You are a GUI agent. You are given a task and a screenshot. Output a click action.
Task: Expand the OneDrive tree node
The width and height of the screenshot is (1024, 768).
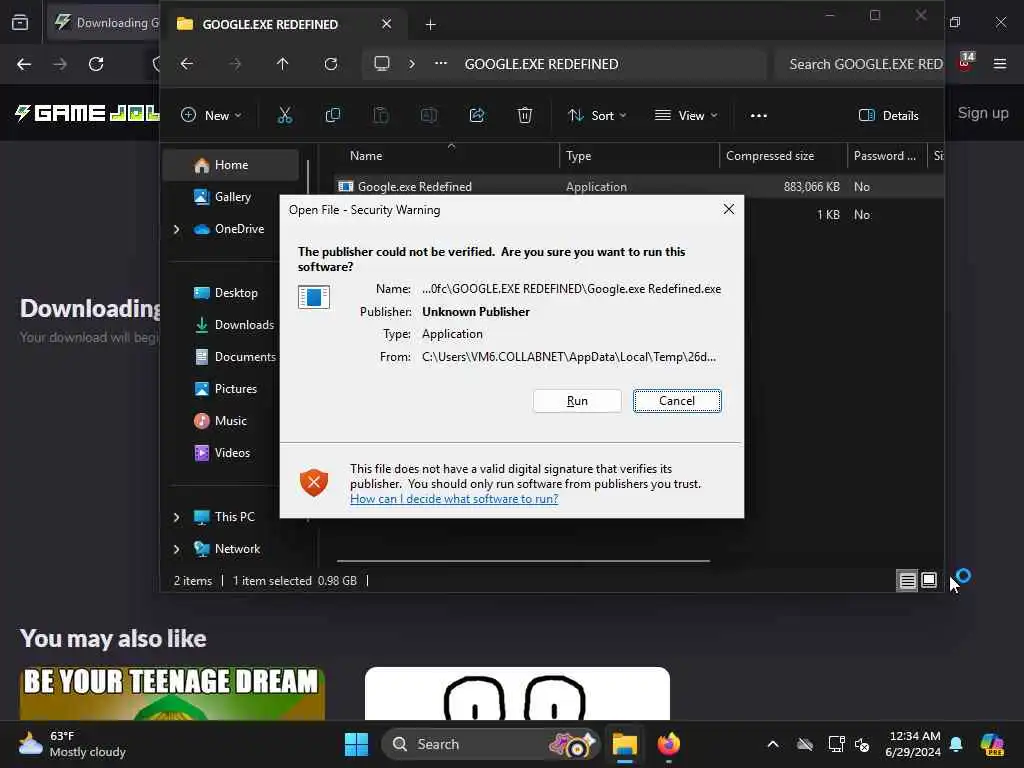[x=176, y=229]
